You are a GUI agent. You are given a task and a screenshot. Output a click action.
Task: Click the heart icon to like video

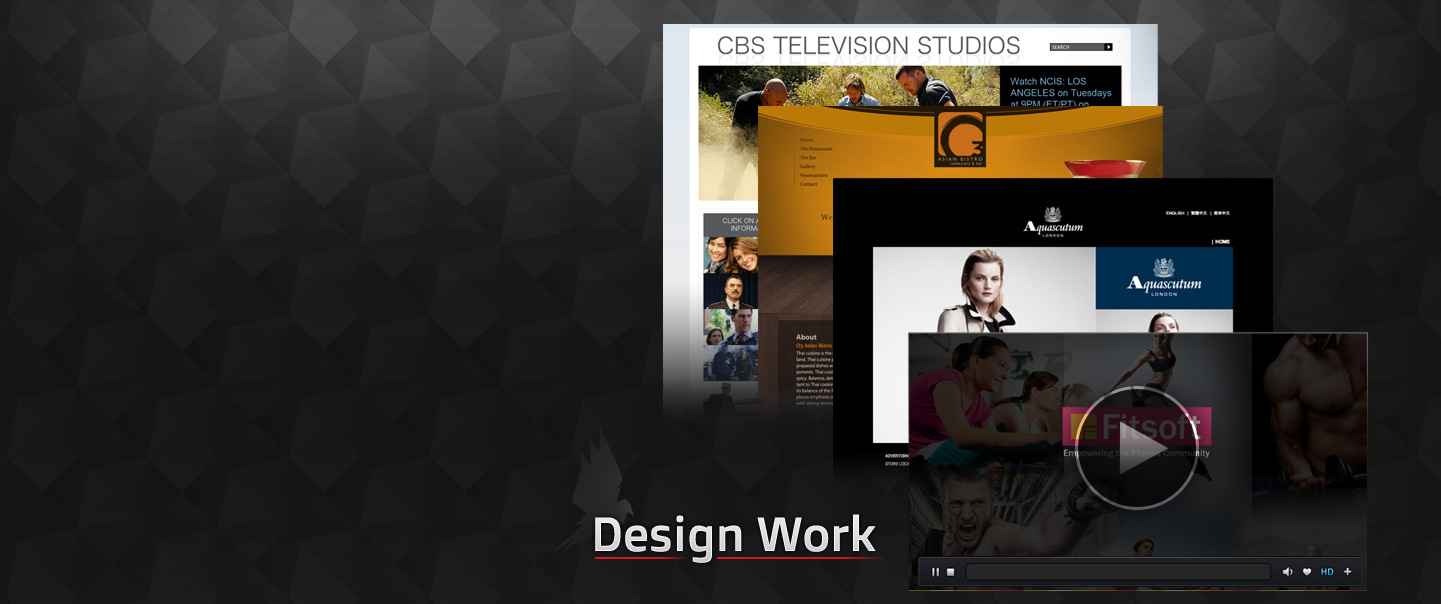(1307, 572)
